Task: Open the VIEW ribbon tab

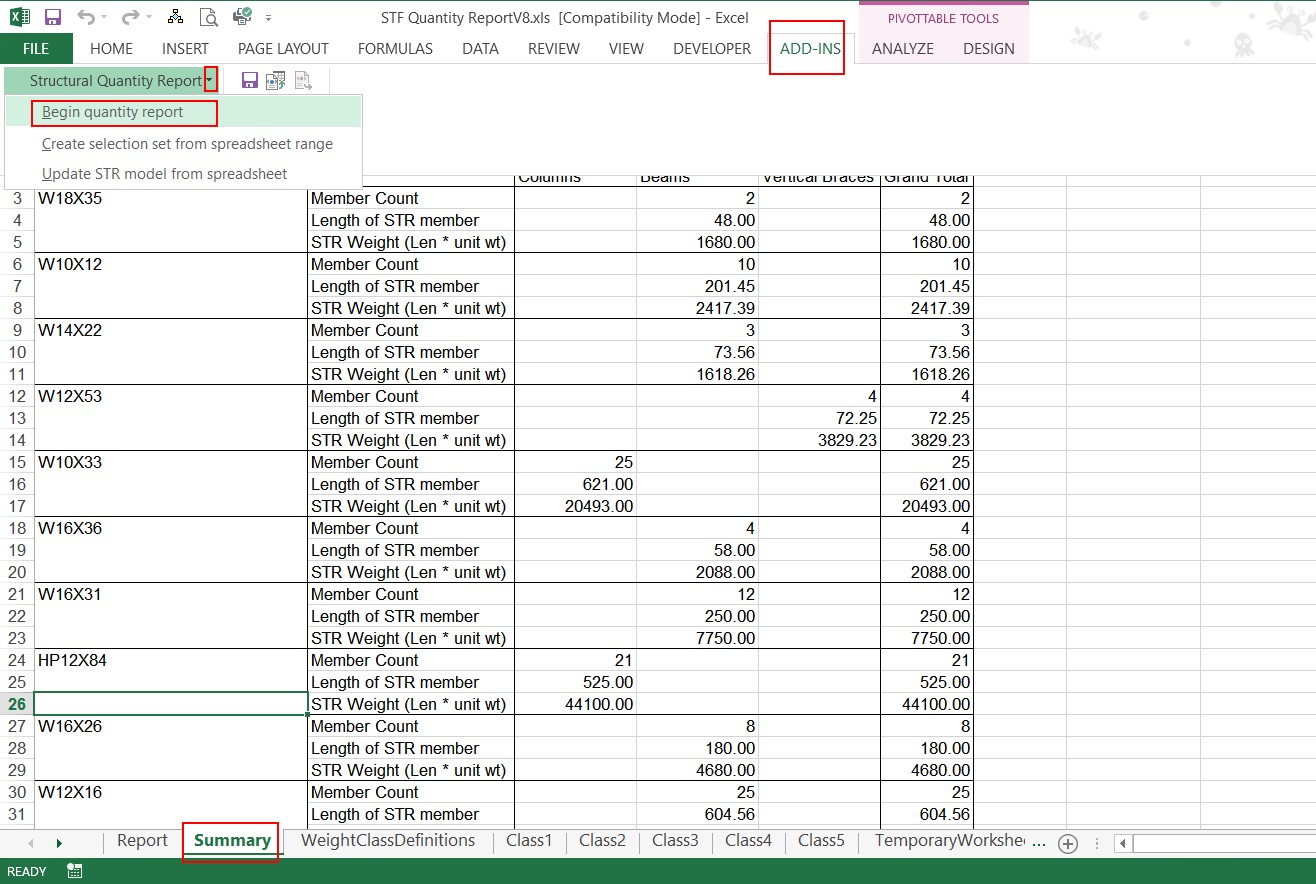Action: (626, 48)
